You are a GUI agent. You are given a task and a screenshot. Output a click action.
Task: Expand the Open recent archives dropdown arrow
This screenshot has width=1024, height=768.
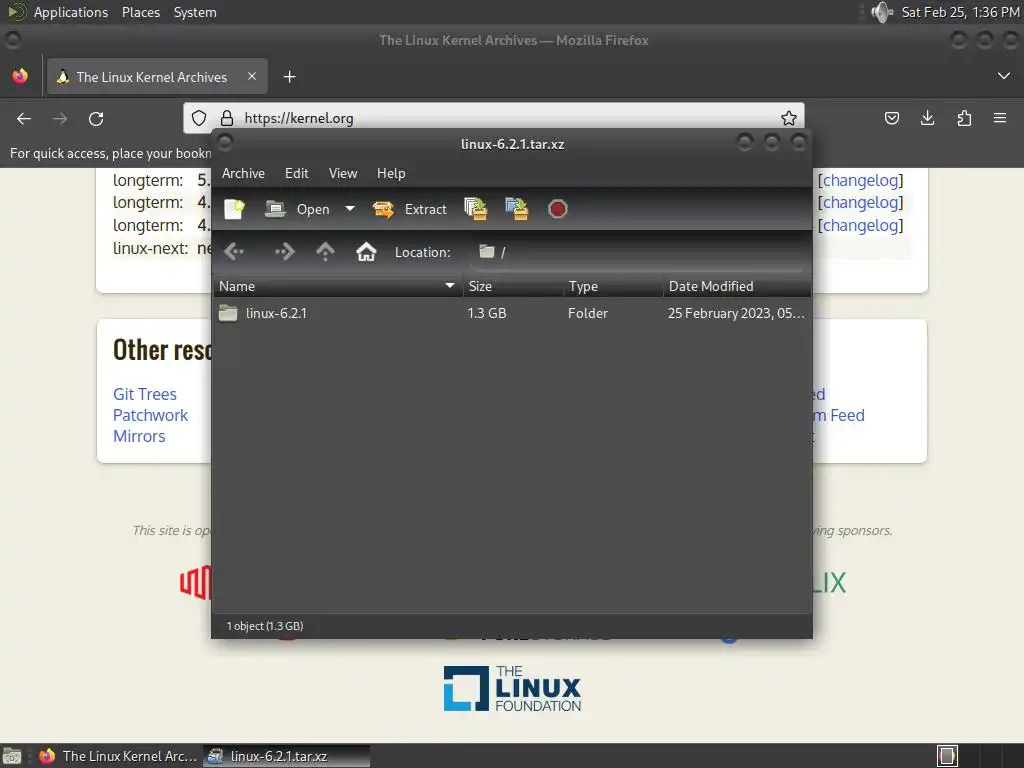[x=350, y=209]
